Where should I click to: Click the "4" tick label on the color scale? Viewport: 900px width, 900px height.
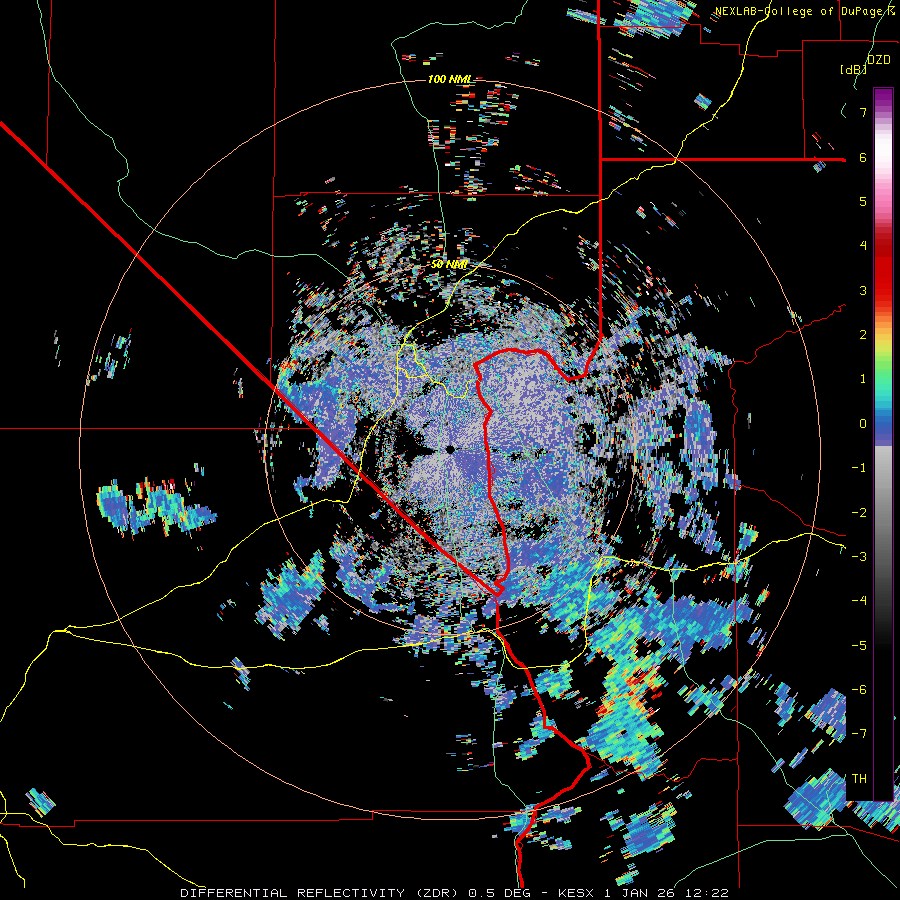tap(863, 246)
